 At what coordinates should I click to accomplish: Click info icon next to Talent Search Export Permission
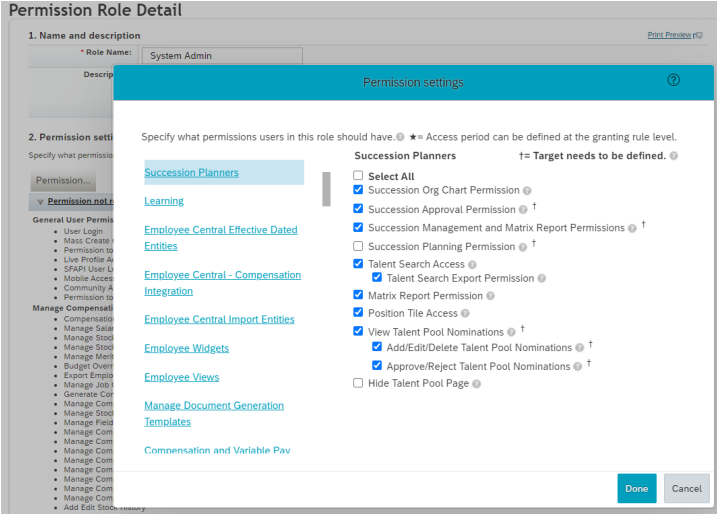(541, 278)
